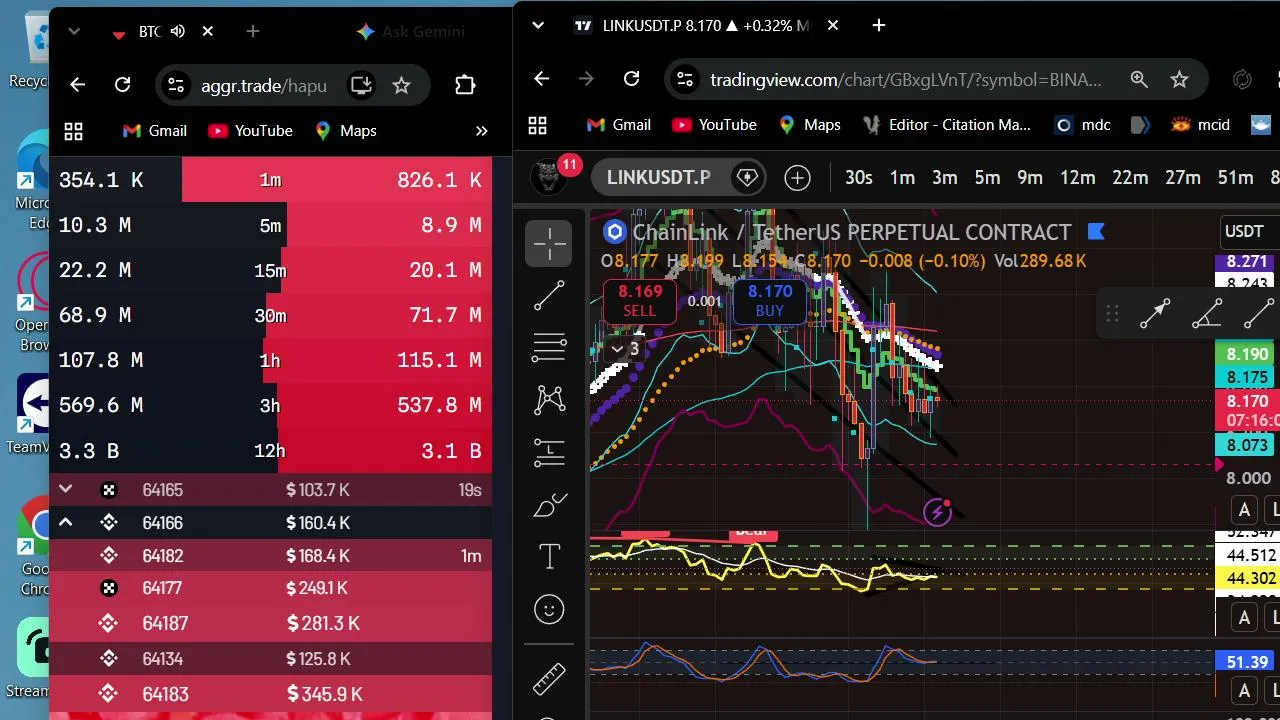Toggle auto scale A on 44.302 indicator pane

(x=1244, y=618)
